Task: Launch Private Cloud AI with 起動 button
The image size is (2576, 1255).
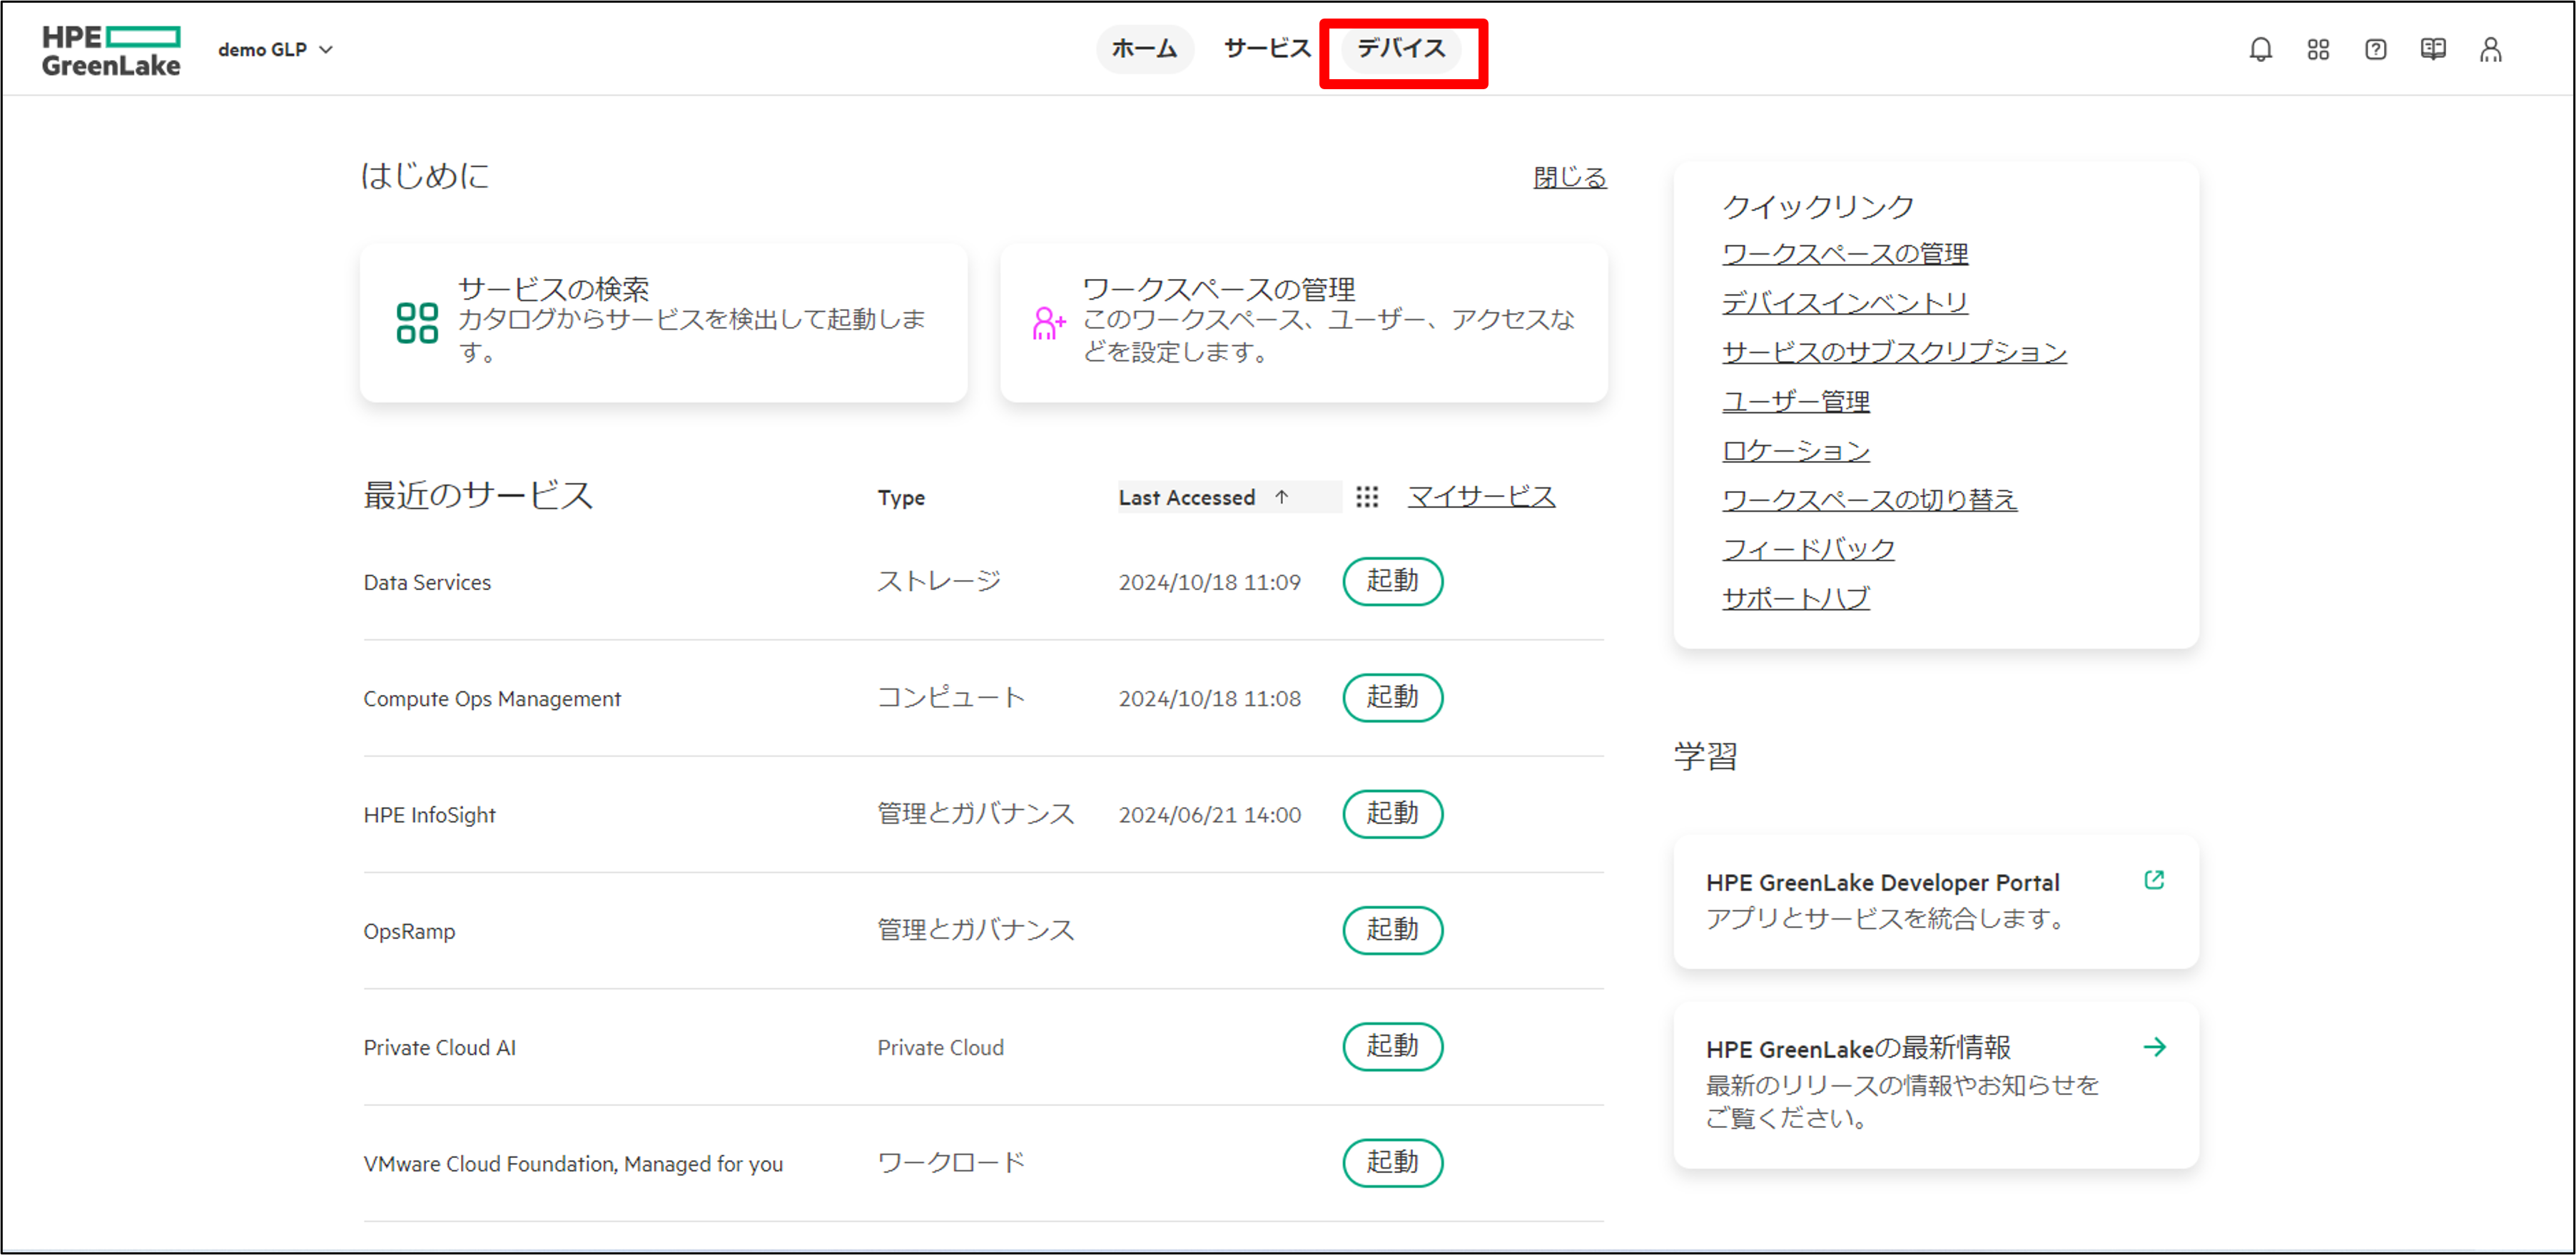Action: 1392,1046
